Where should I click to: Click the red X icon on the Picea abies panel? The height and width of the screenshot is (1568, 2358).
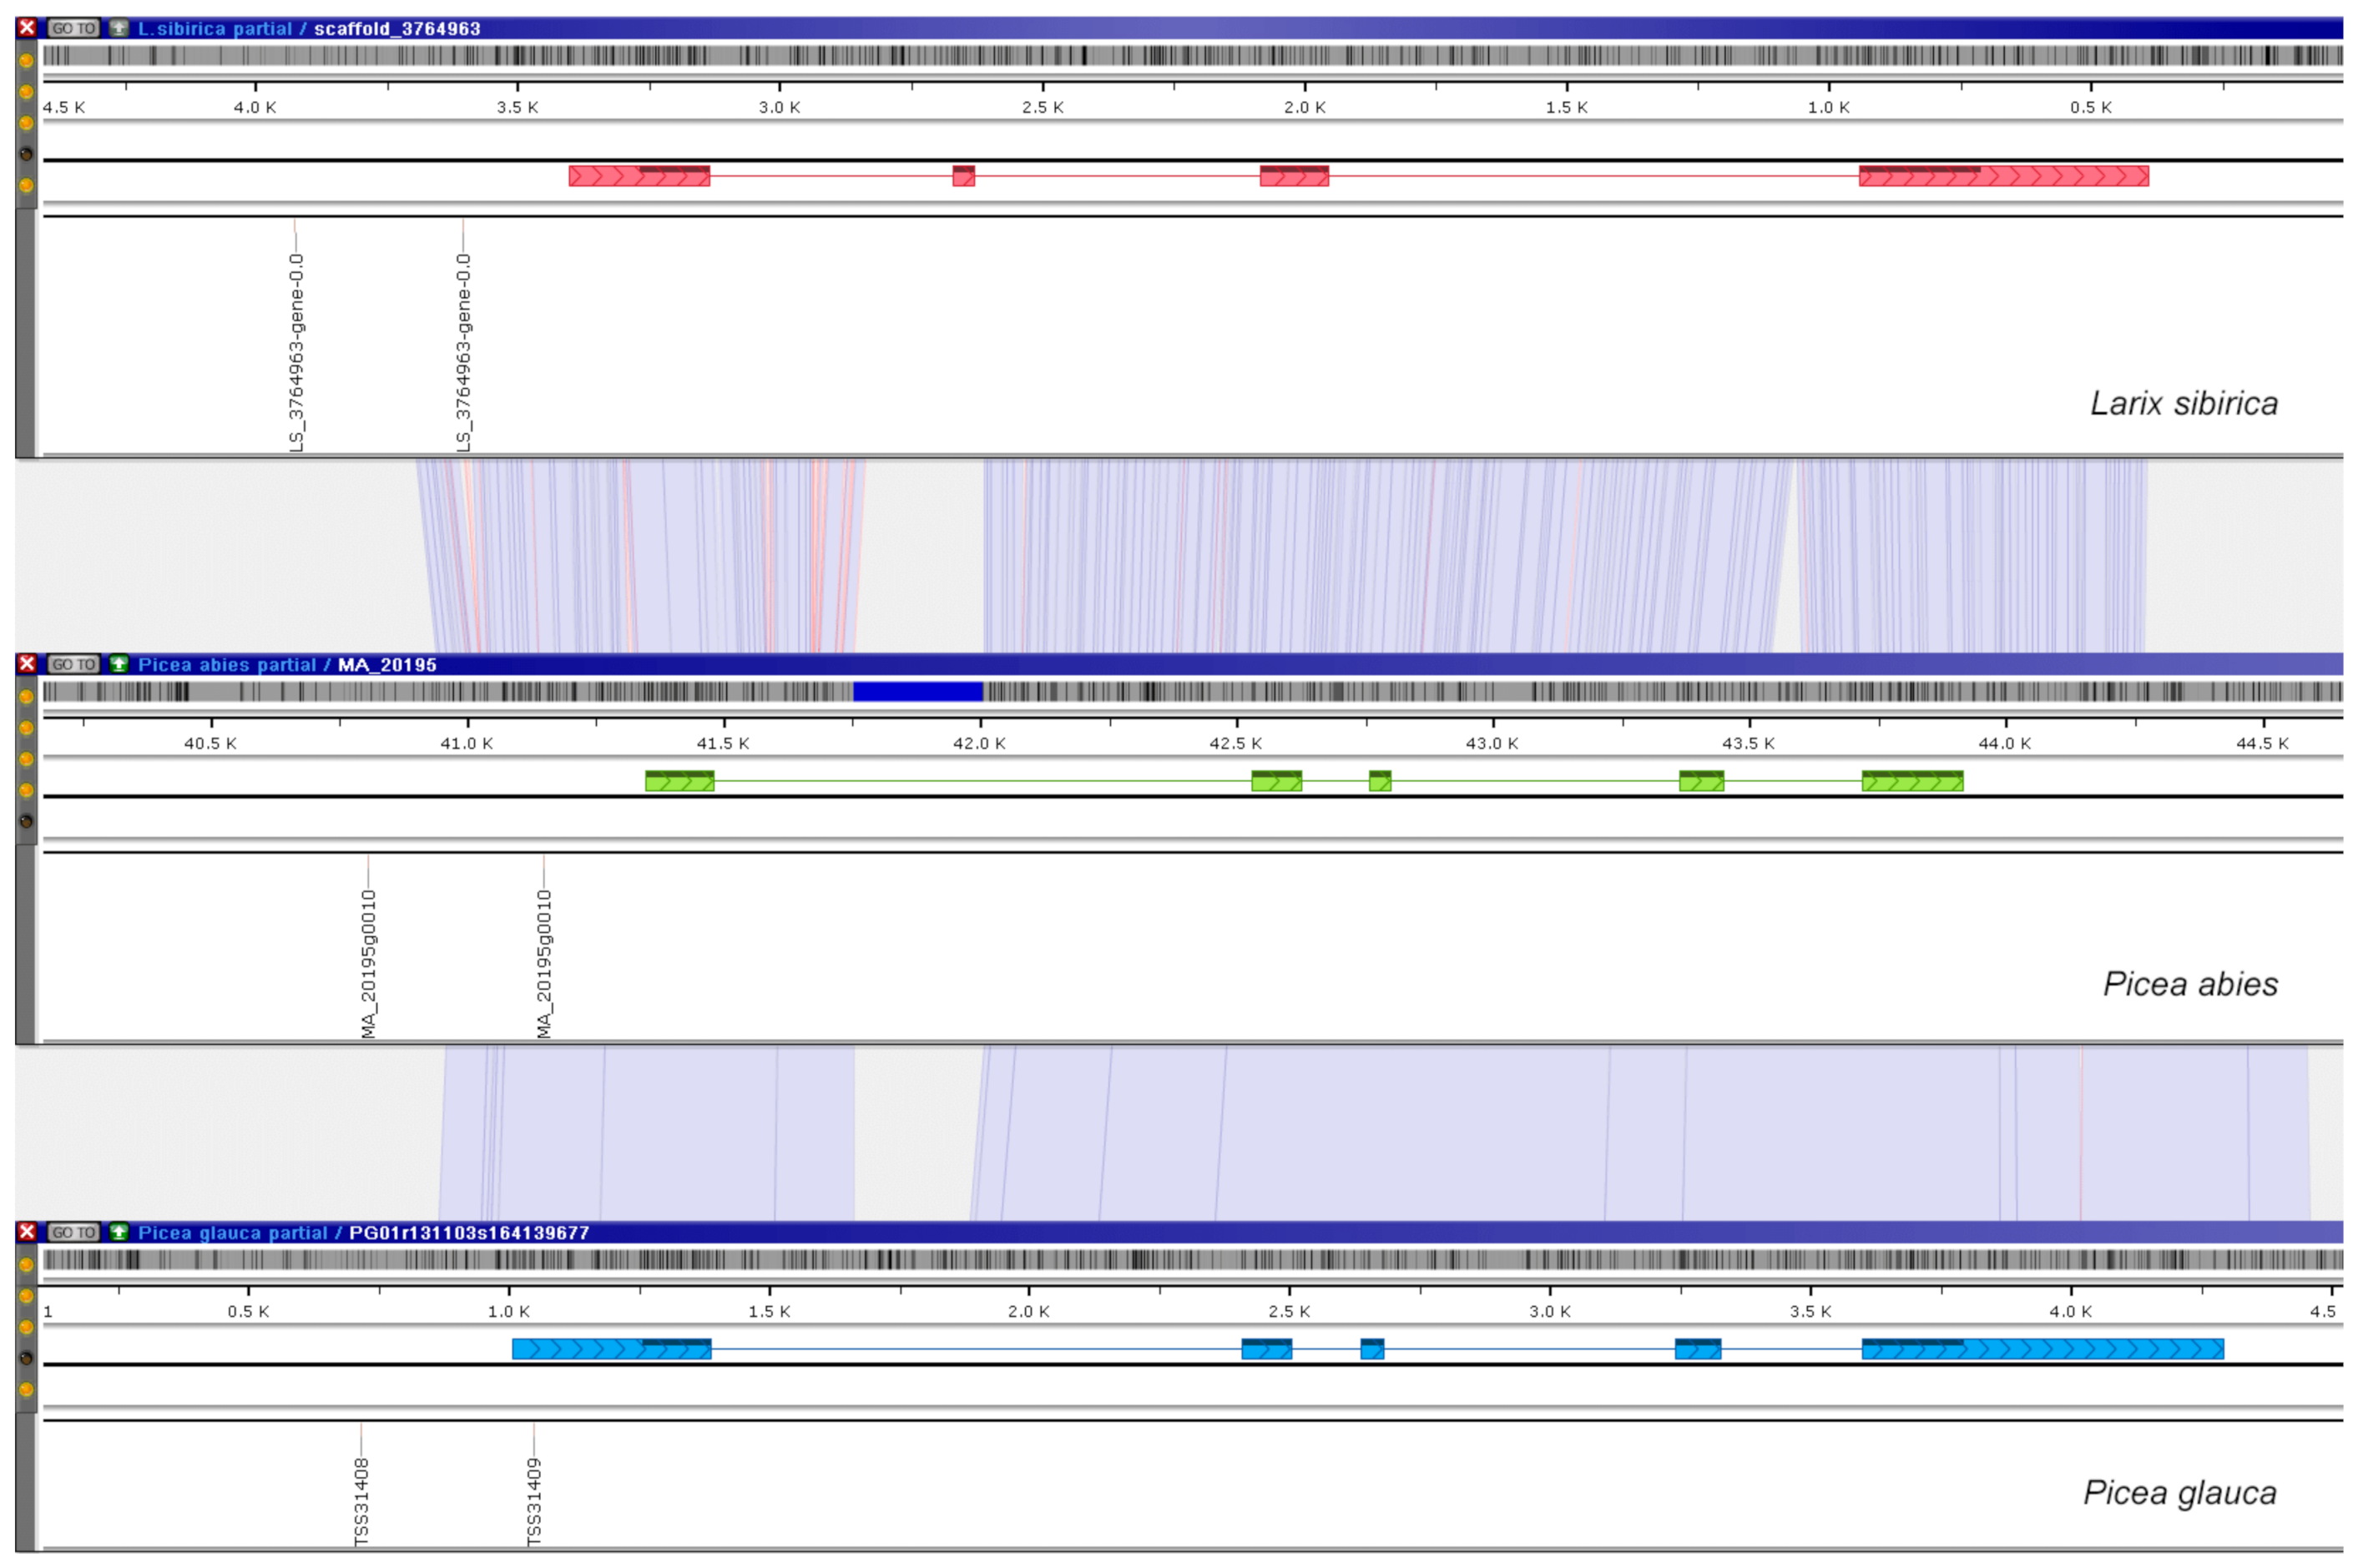[x=27, y=664]
